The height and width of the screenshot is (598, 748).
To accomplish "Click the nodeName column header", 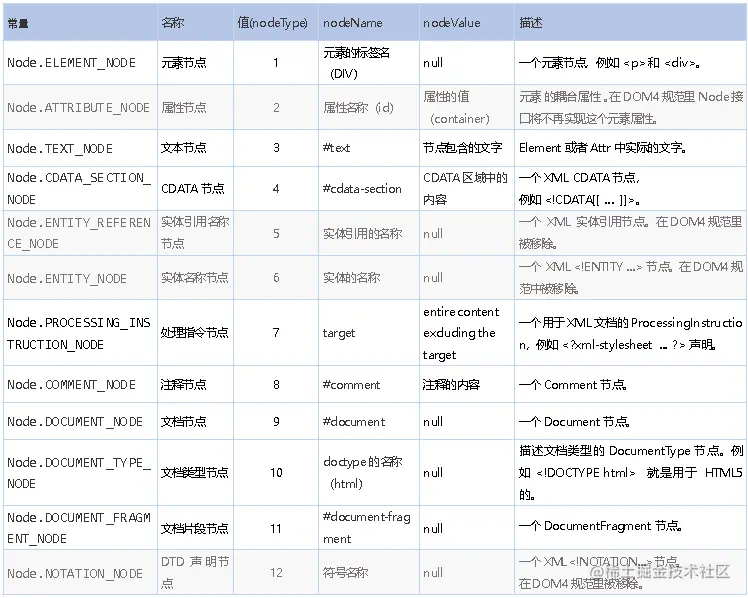I will [x=369, y=22].
